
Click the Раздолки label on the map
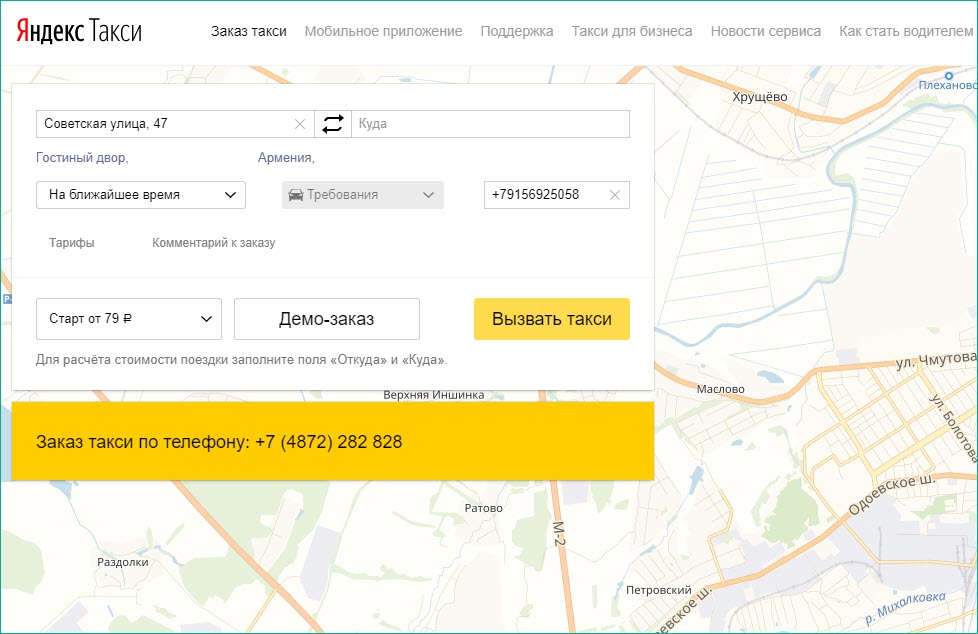pyautogui.click(x=123, y=562)
